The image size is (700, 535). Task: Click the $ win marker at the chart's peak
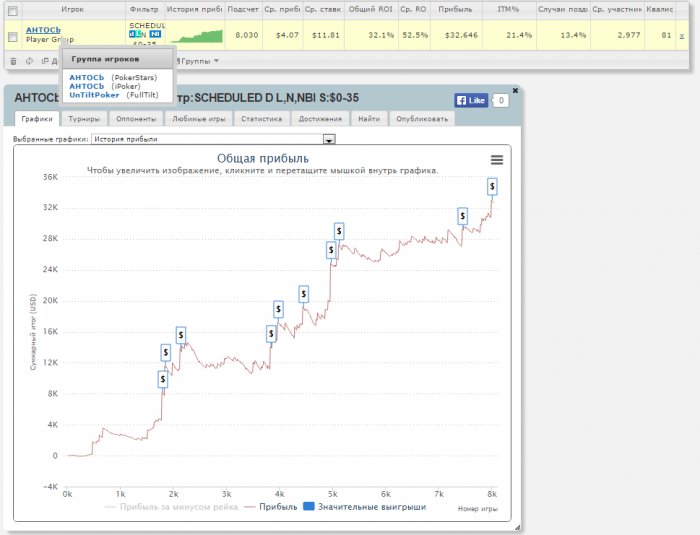492,186
